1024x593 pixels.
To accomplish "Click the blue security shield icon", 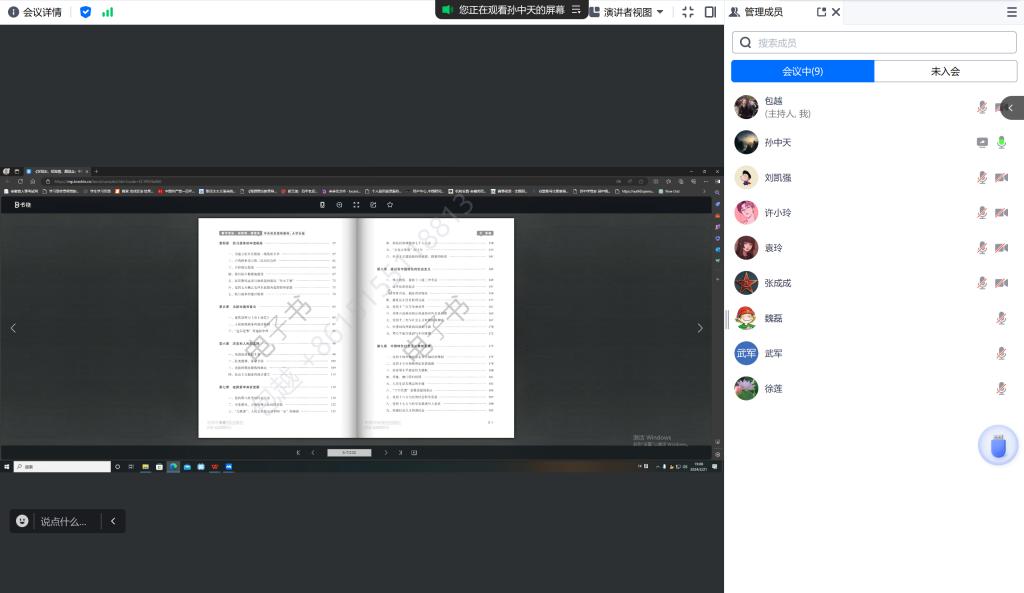I will [x=85, y=12].
